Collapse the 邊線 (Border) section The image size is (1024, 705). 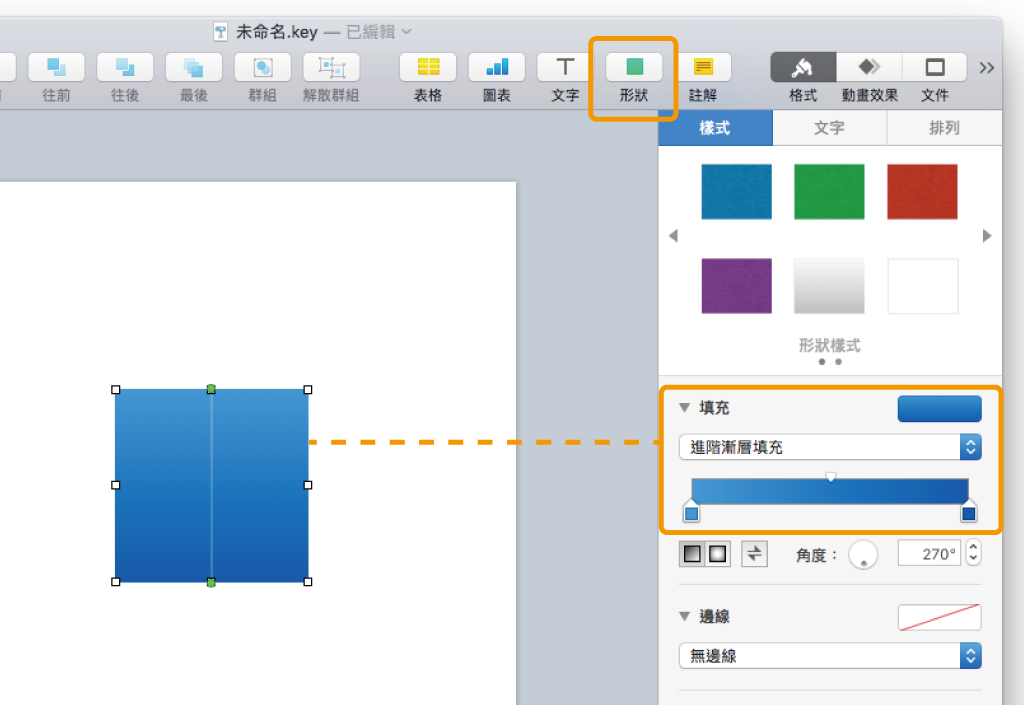click(684, 616)
